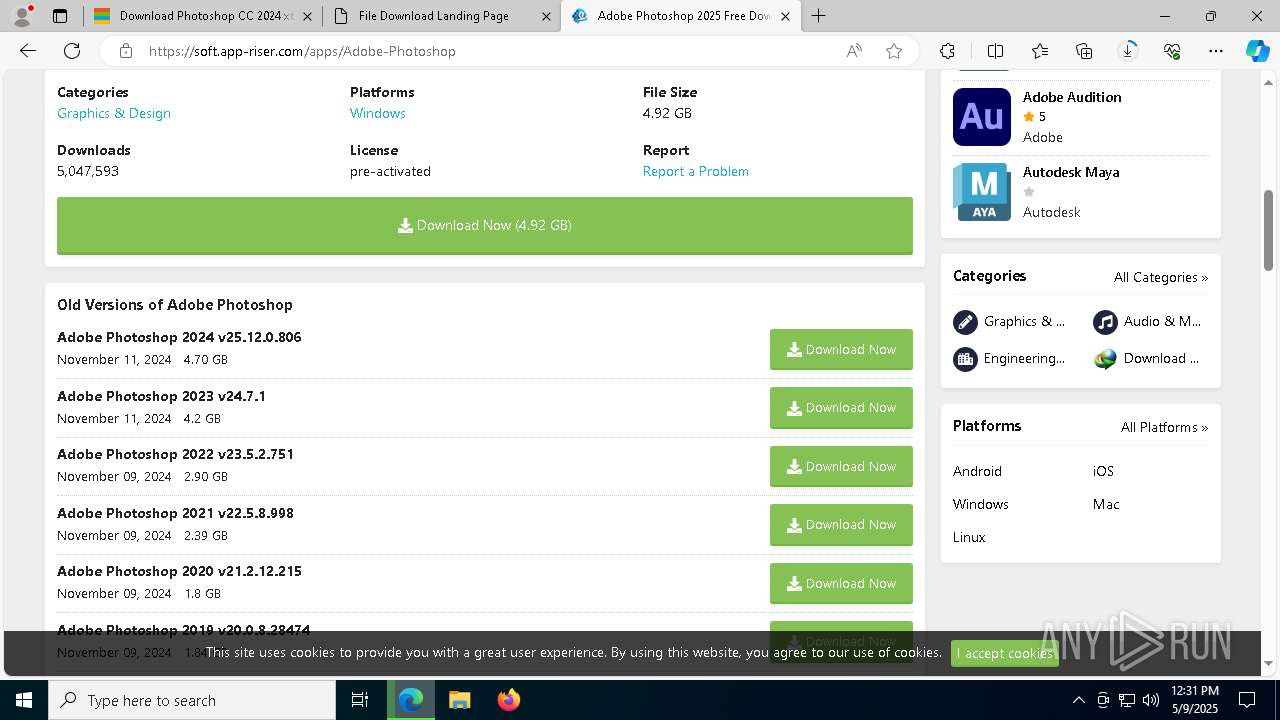This screenshot has height=720, width=1280.
Task: Open the notifications action center
Action: point(1247,700)
